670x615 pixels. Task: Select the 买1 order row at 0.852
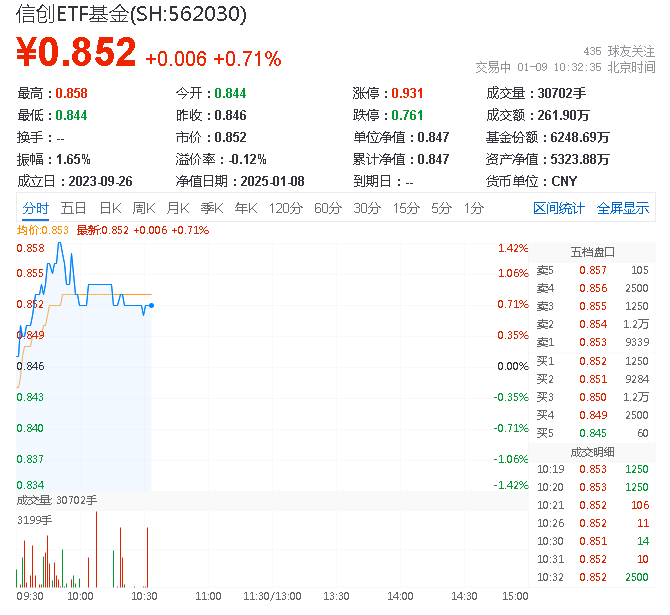click(592, 361)
